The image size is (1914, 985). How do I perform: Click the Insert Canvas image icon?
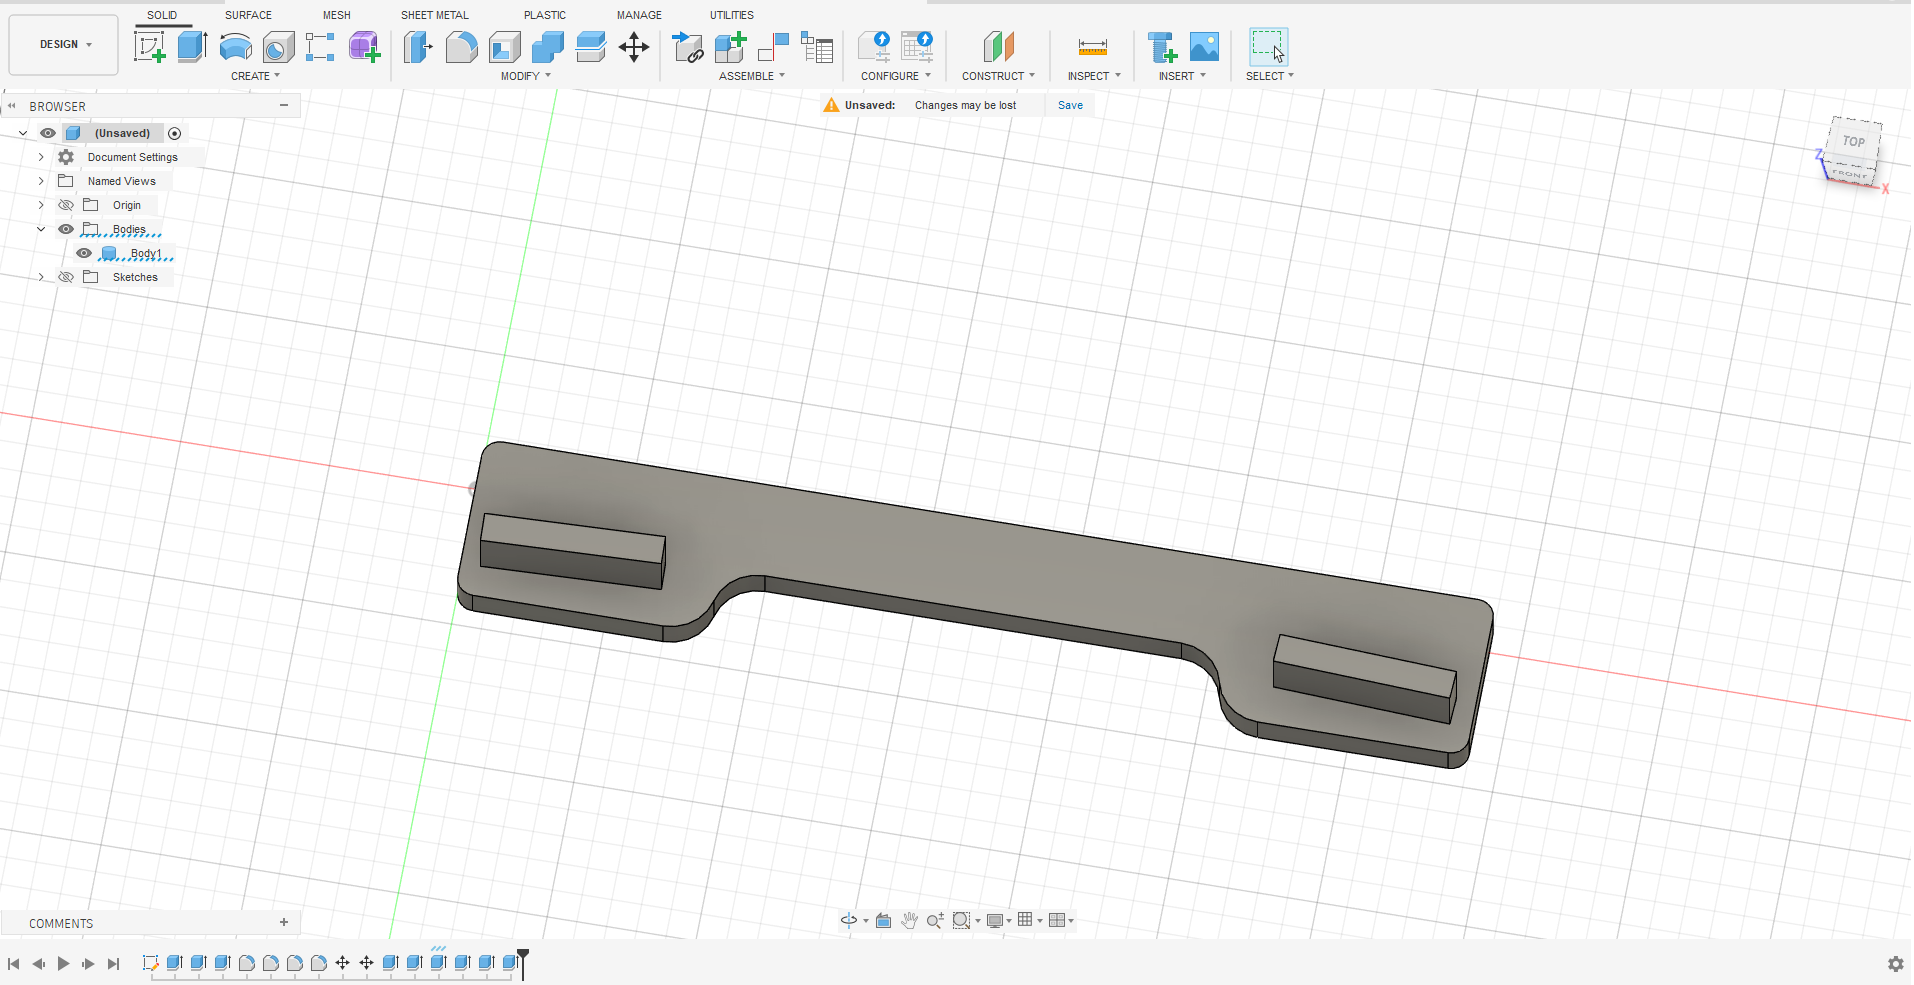pyautogui.click(x=1204, y=47)
